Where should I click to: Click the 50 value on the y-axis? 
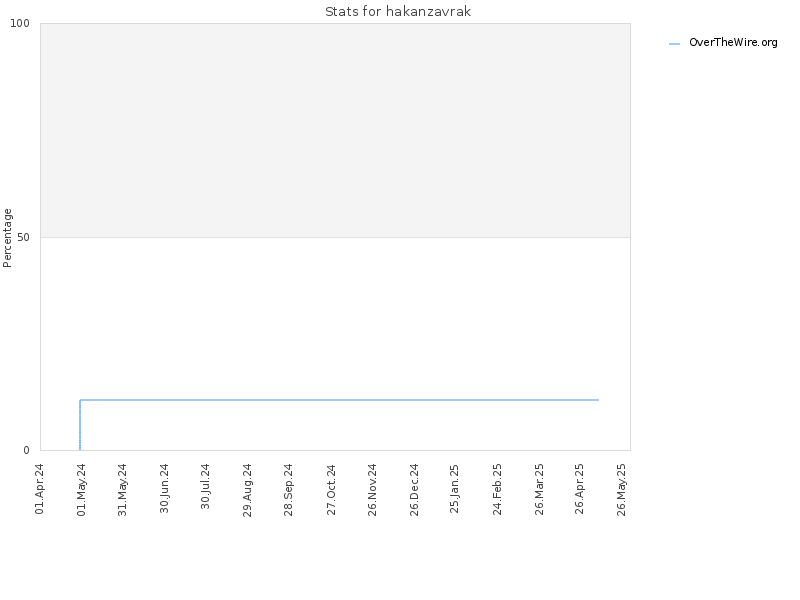pyautogui.click(x=23, y=237)
